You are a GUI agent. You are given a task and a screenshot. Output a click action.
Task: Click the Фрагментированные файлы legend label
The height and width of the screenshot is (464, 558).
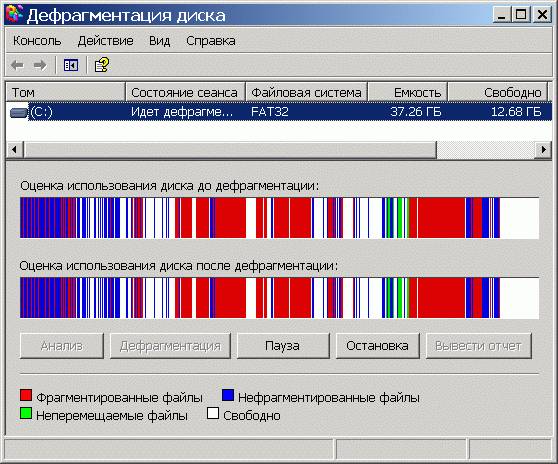coord(120,397)
